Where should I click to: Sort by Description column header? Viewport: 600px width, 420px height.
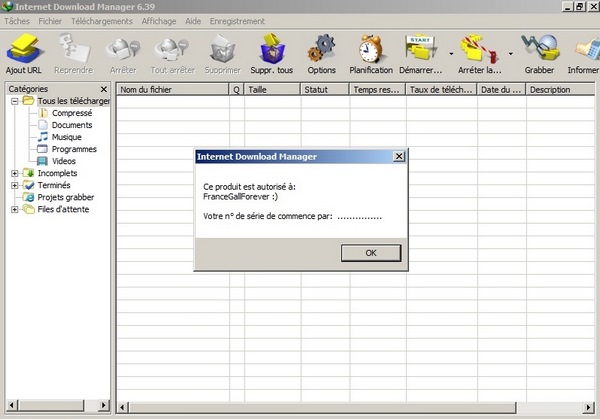(x=561, y=90)
